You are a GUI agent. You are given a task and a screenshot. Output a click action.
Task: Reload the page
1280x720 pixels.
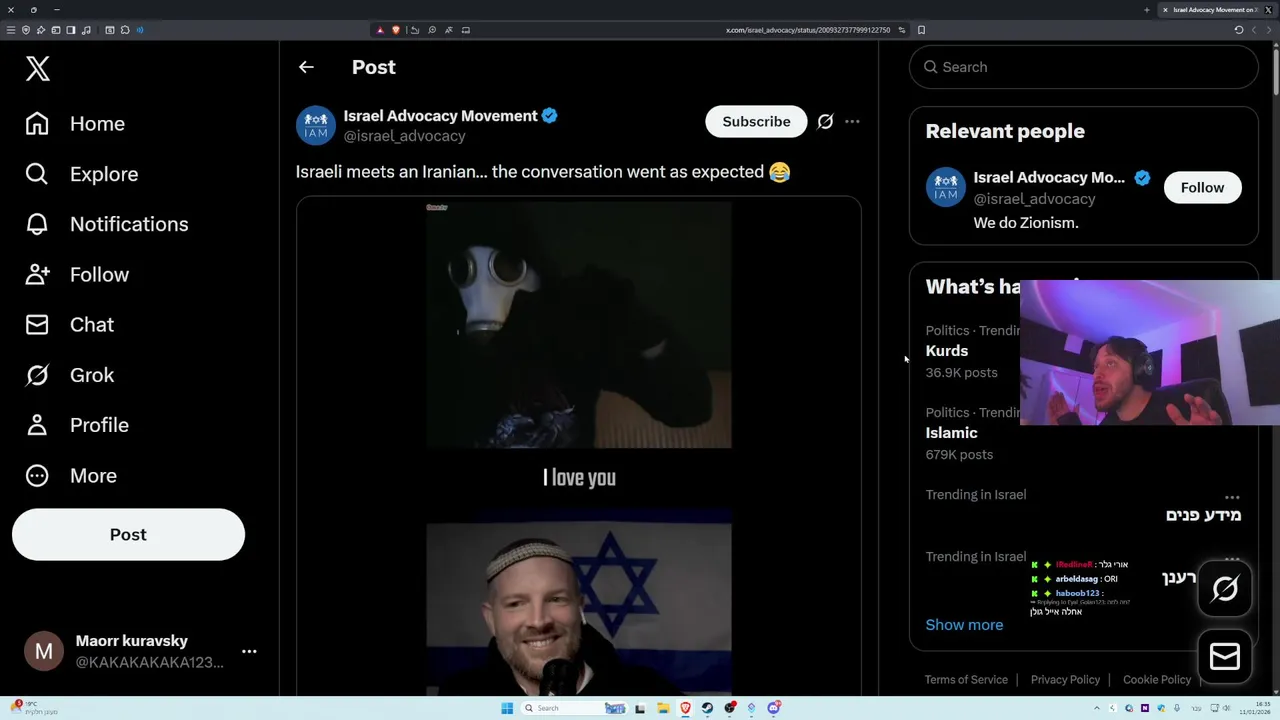tap(1238, 30)
